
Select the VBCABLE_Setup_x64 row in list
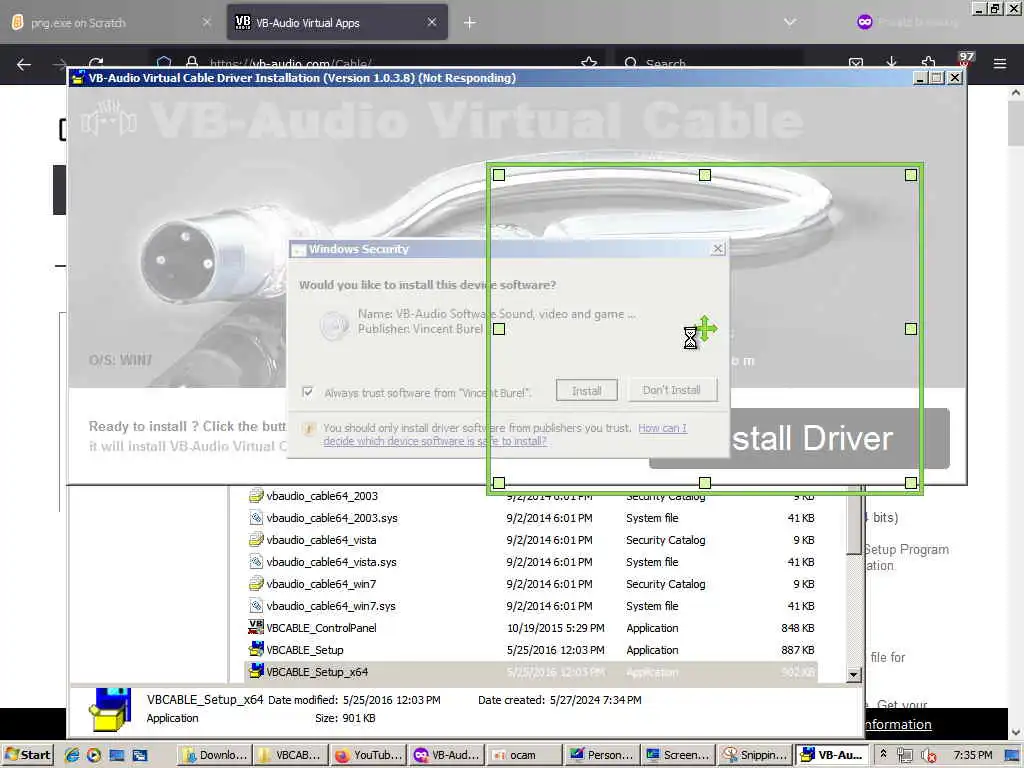pos(531,672)
